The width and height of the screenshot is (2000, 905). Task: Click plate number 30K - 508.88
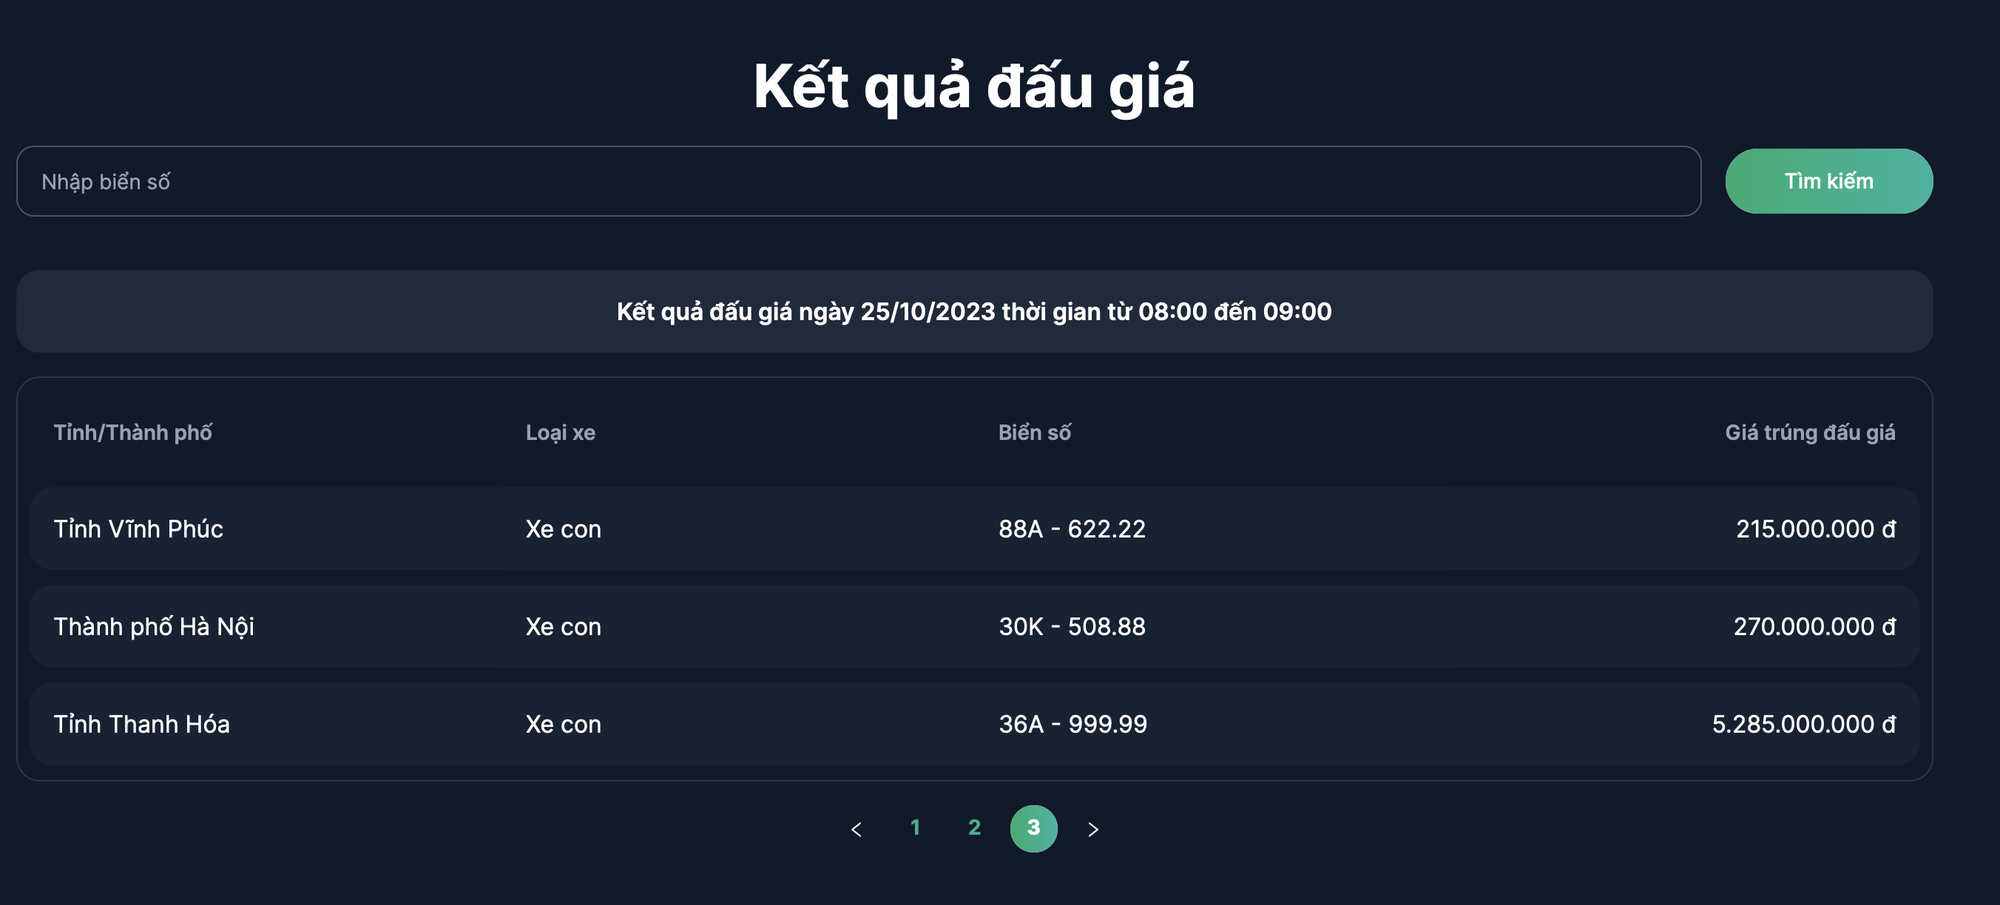(x=1072, y=627)
